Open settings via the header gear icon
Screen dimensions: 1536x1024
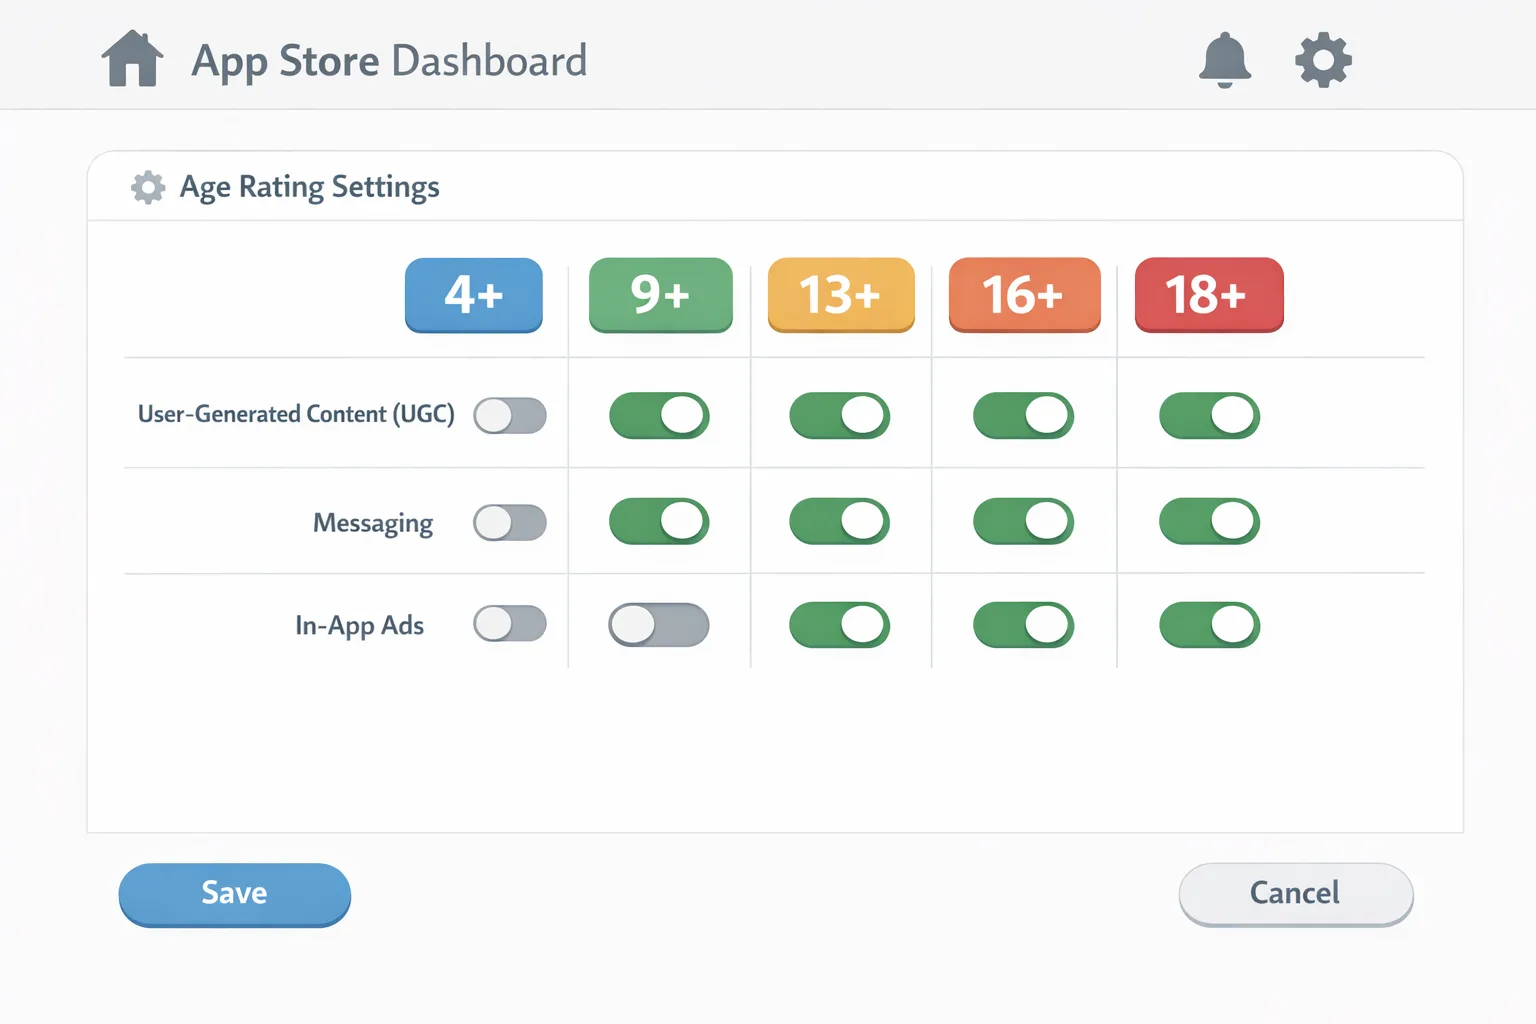(x=1322, y=60)
